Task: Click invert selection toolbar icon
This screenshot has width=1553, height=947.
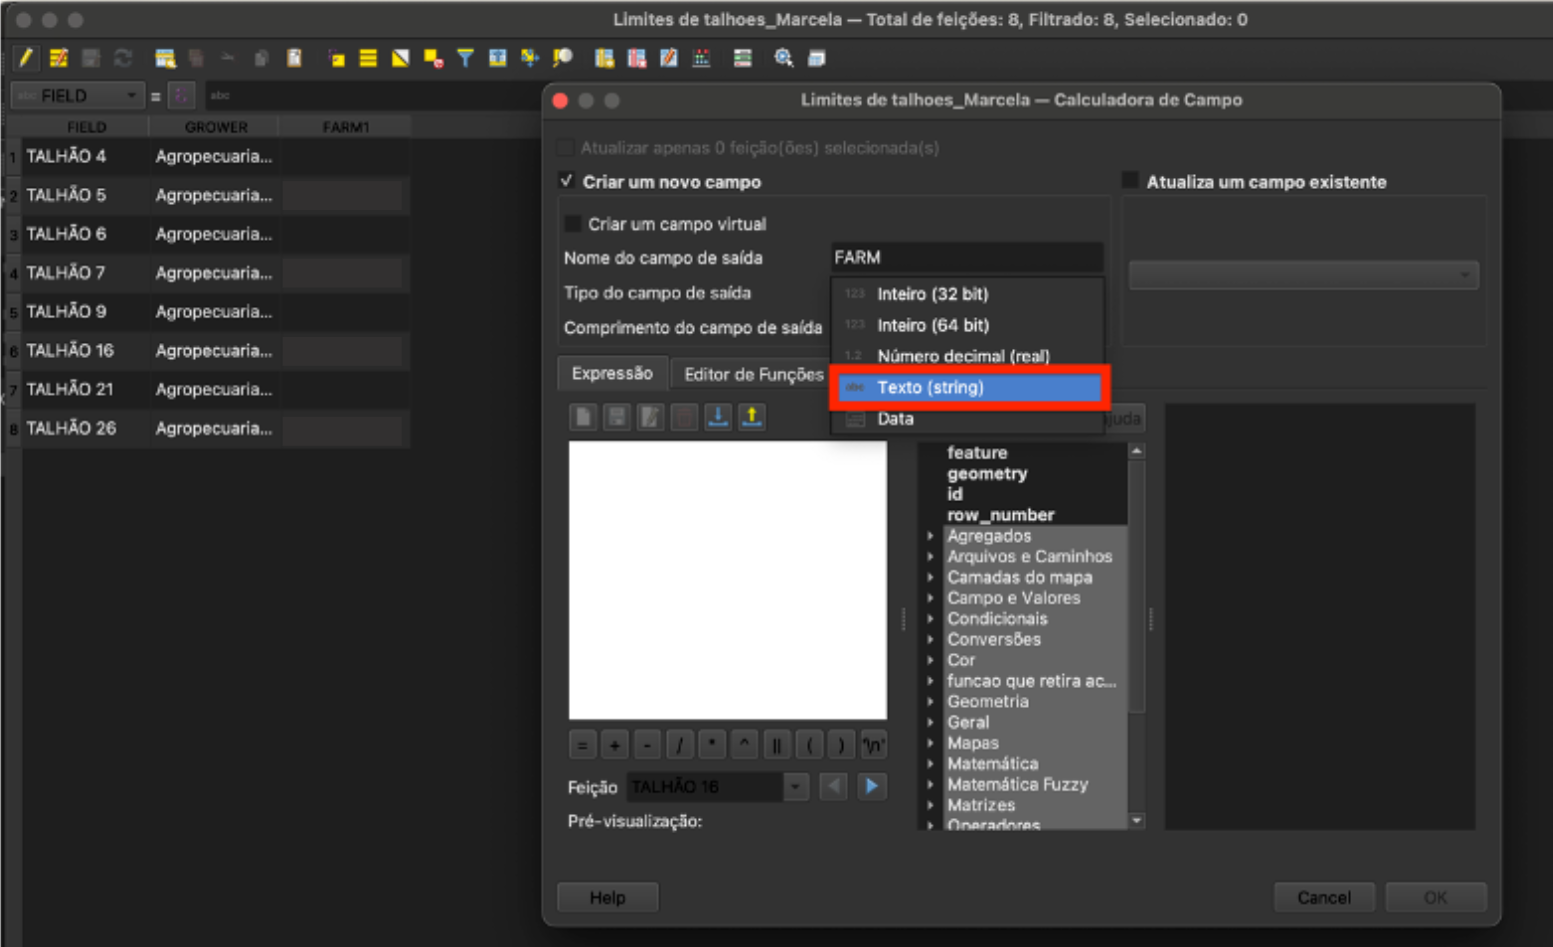Action: (400, 58)
